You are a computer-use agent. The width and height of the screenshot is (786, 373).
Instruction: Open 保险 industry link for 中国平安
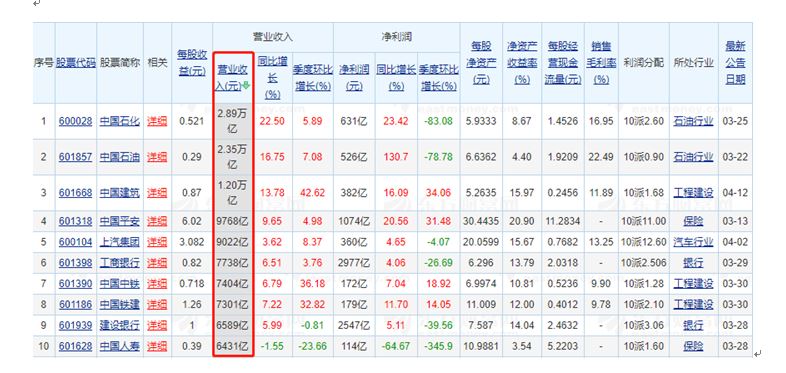[693, 221]
